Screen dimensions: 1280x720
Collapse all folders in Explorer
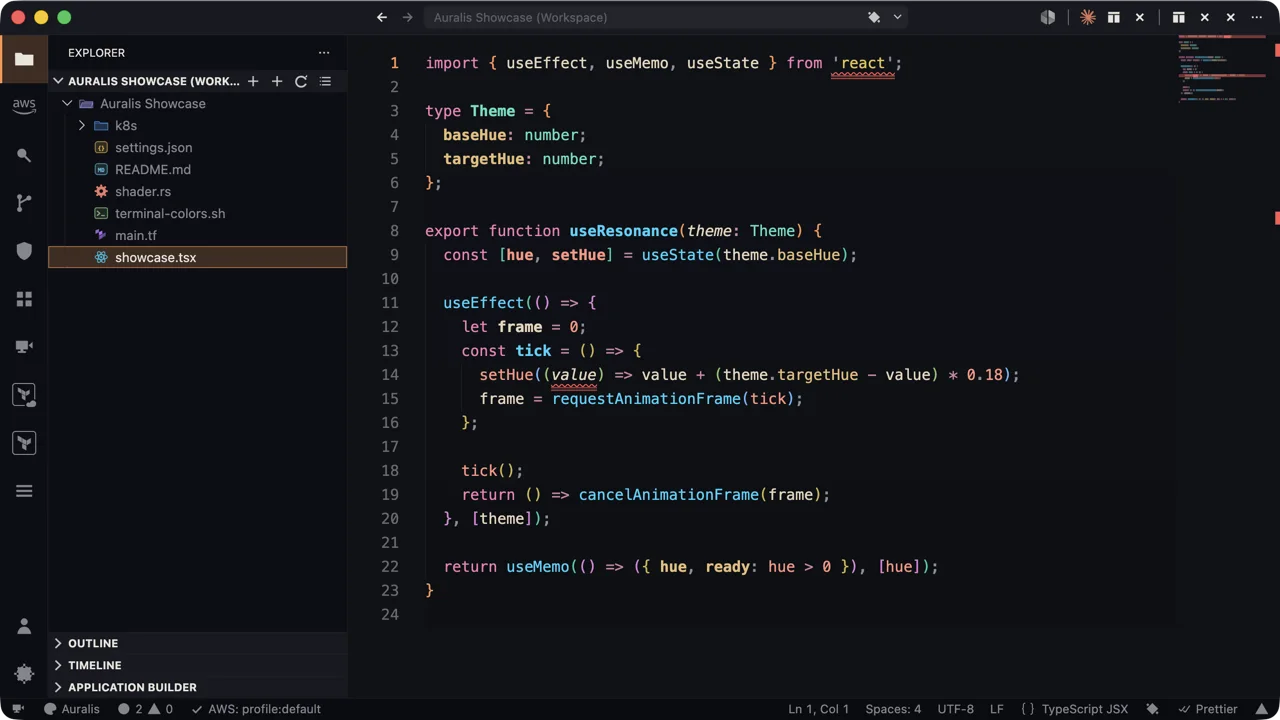[325, 81]
